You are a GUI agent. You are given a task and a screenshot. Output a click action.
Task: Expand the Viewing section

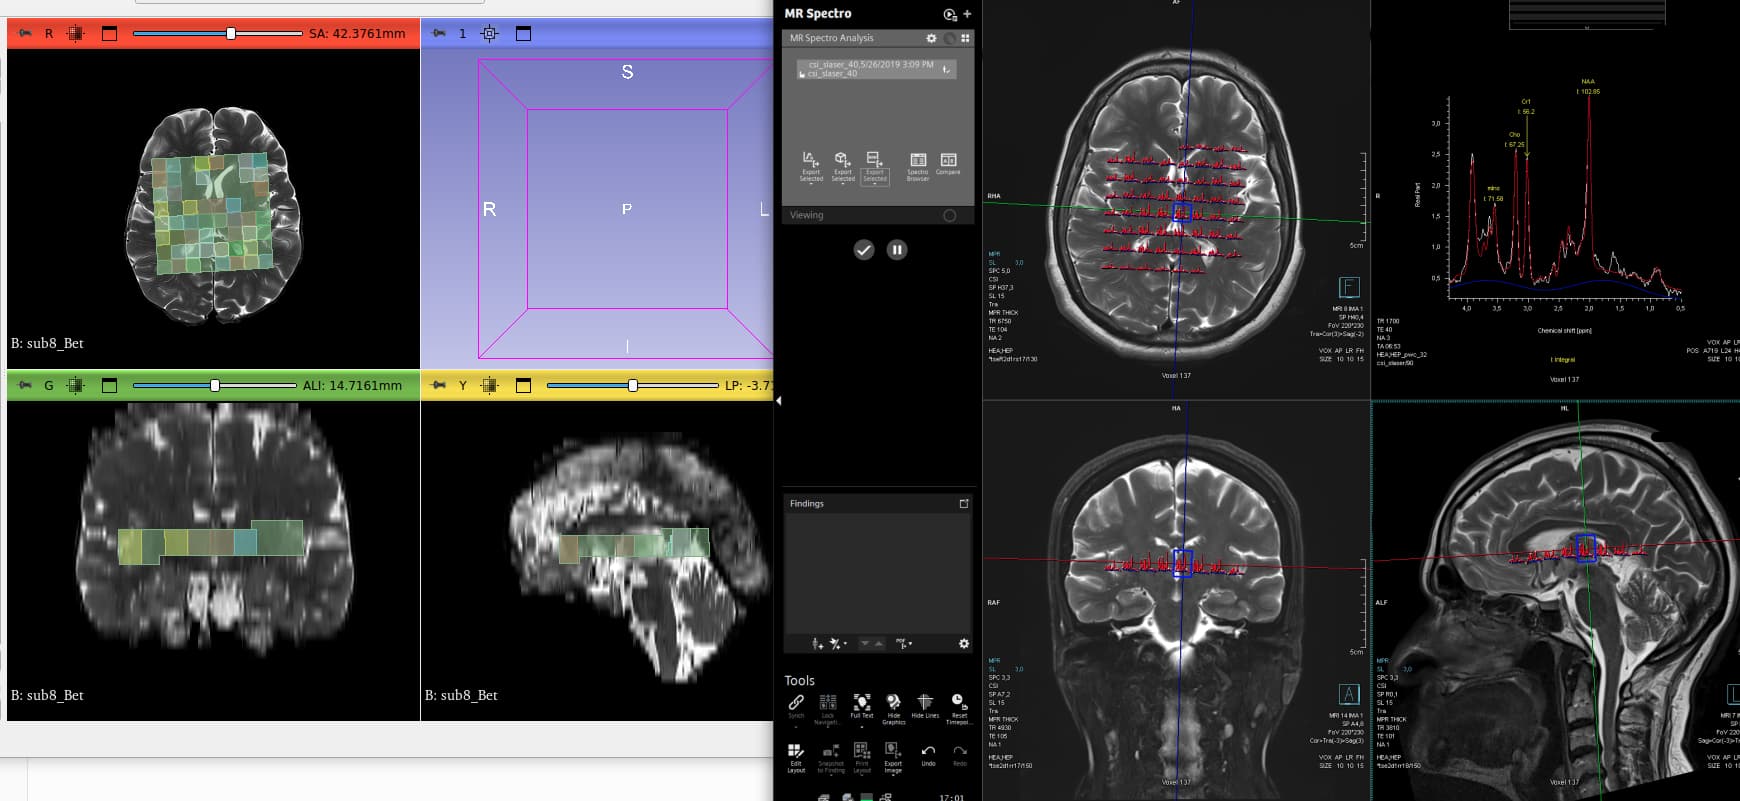click(x=949, y=215)
